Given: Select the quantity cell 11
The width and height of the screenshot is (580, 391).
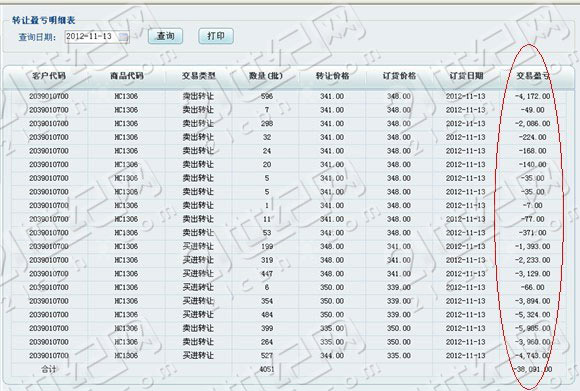Looking at the screenshot, I should (x=267, y=219).
